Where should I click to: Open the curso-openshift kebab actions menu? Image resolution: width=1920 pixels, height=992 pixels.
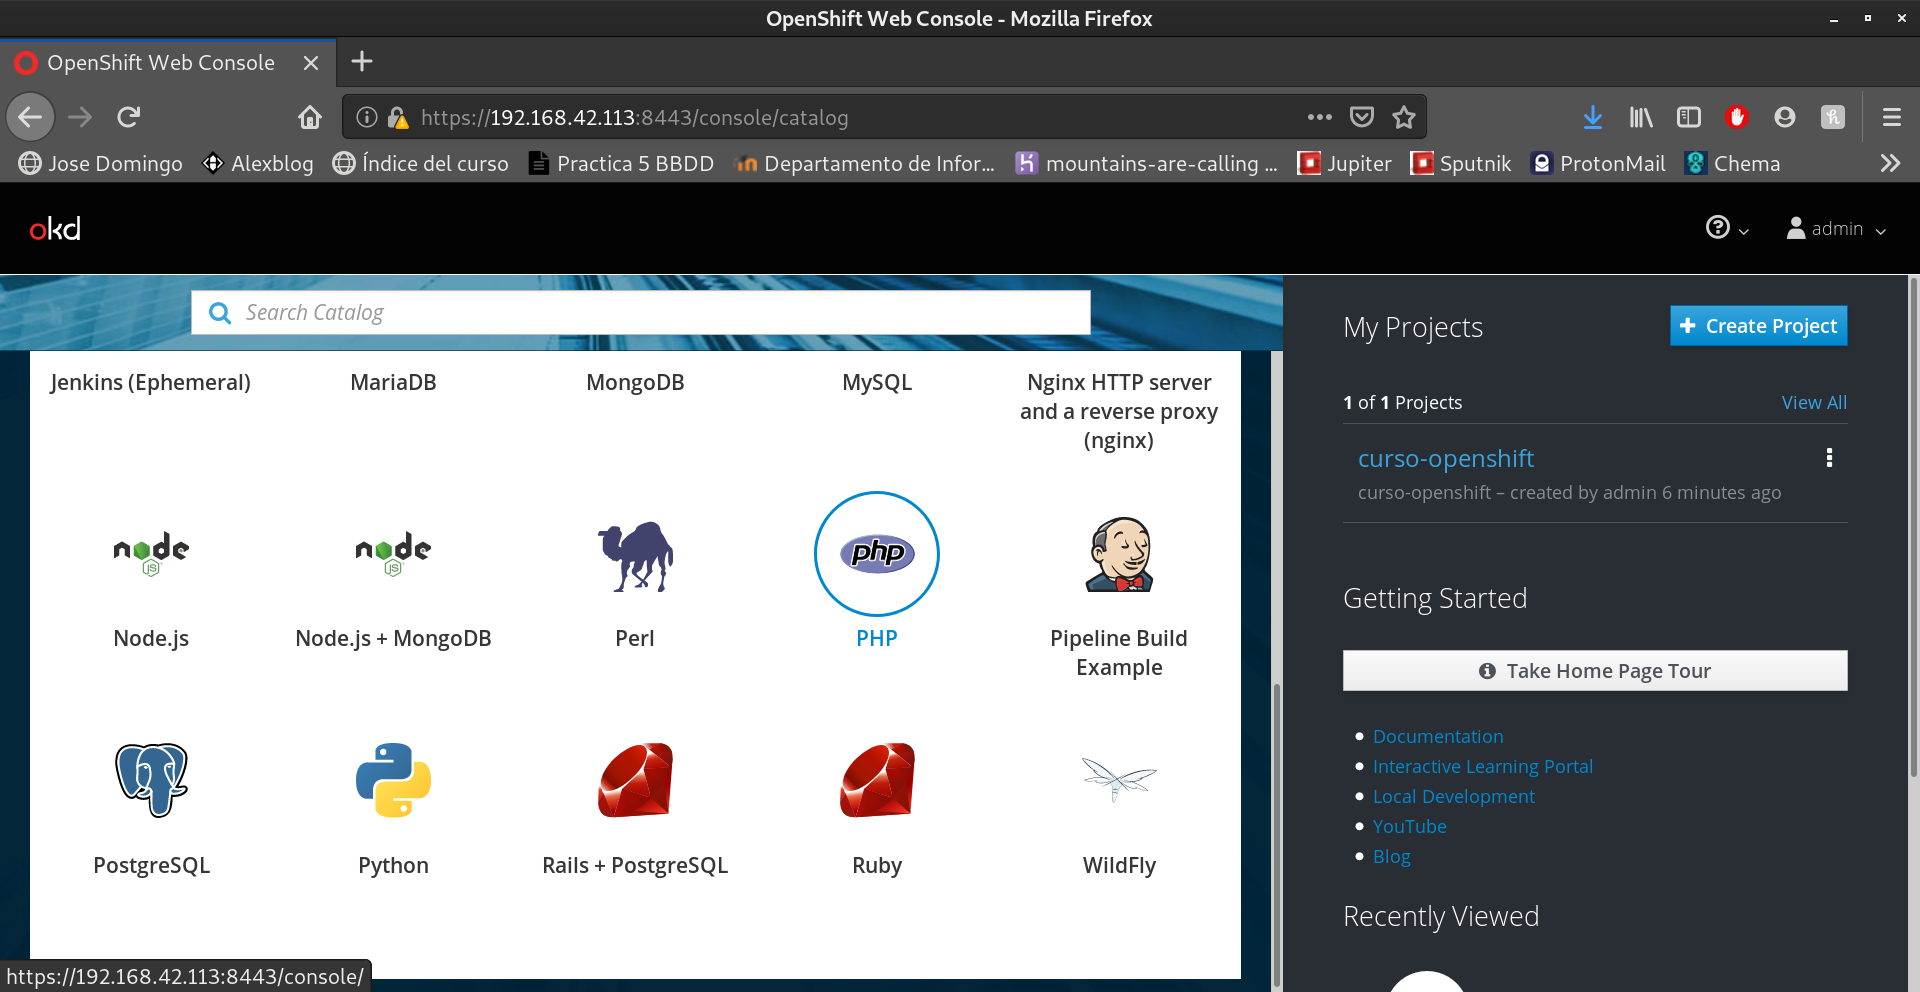(1829, 458)
